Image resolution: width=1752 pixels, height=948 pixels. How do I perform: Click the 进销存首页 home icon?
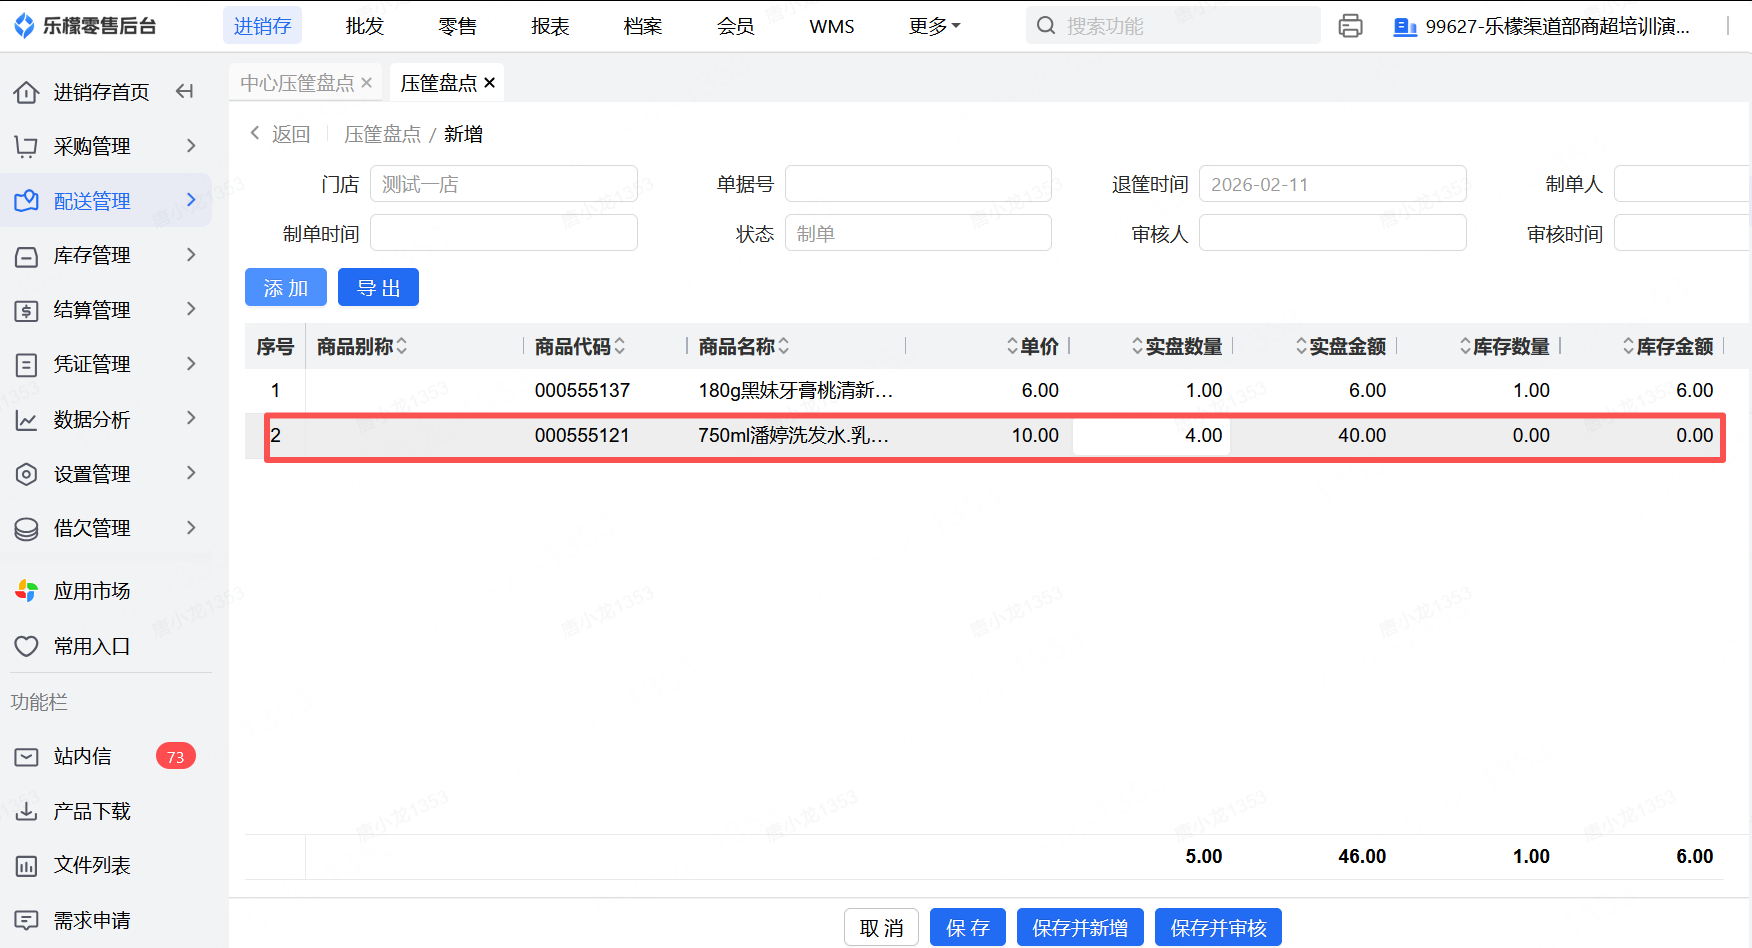pyautogui.click(x=27, y=92)
